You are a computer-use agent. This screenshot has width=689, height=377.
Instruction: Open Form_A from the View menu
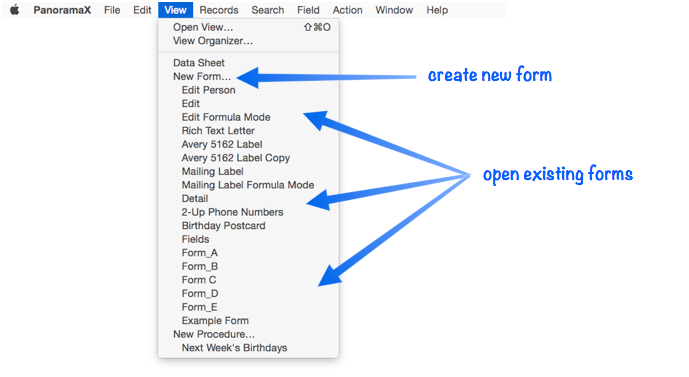pos(249,253)
